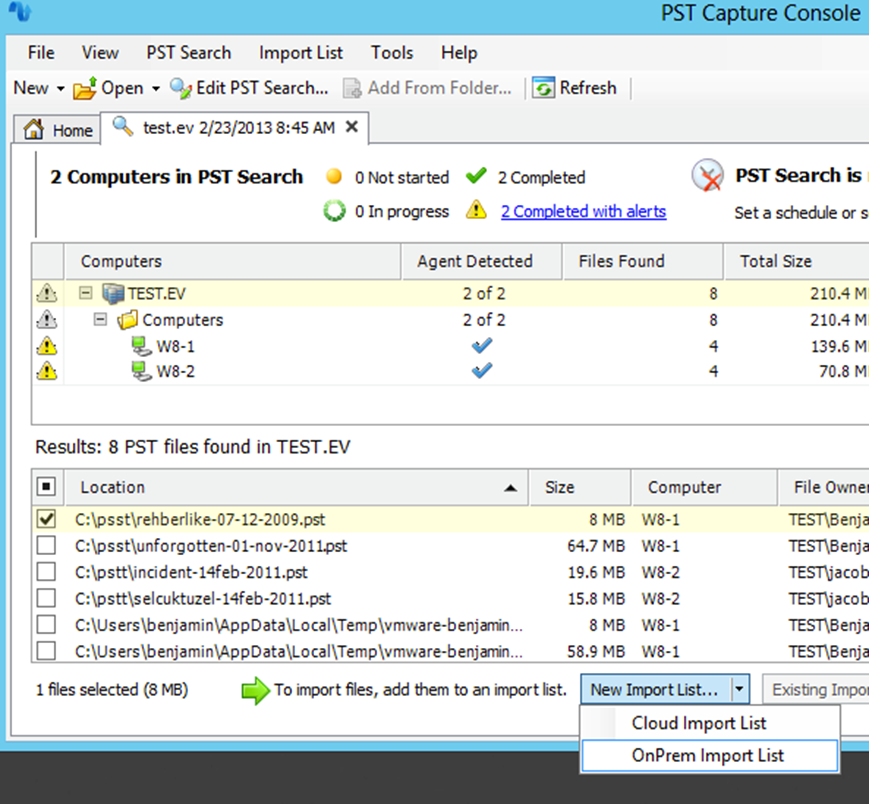This screenshot has height=804, width=869.
Task: Click the agent detected checkmark for W8-2
Action: (x=482, y=370)
